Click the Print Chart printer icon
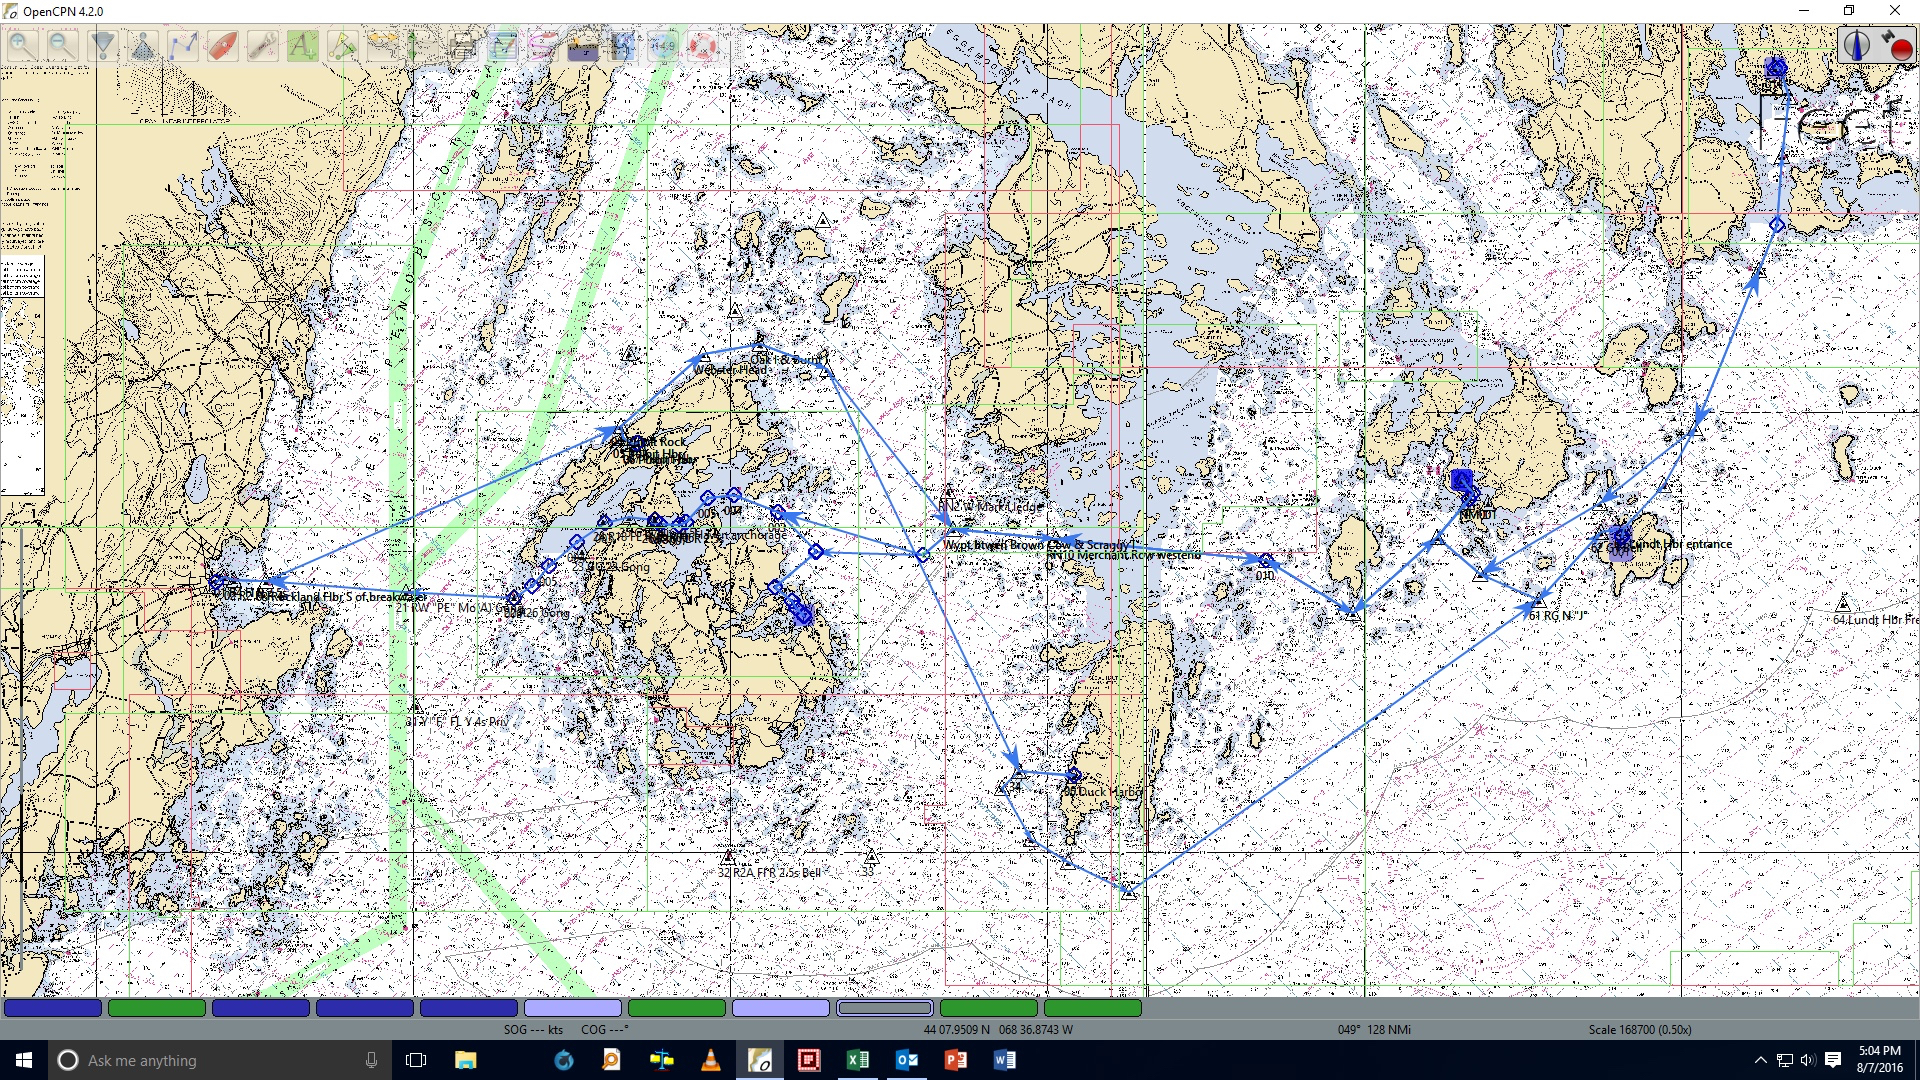Image resolution: width=1920 pixels, height=1080 pixels. (462, 46)
